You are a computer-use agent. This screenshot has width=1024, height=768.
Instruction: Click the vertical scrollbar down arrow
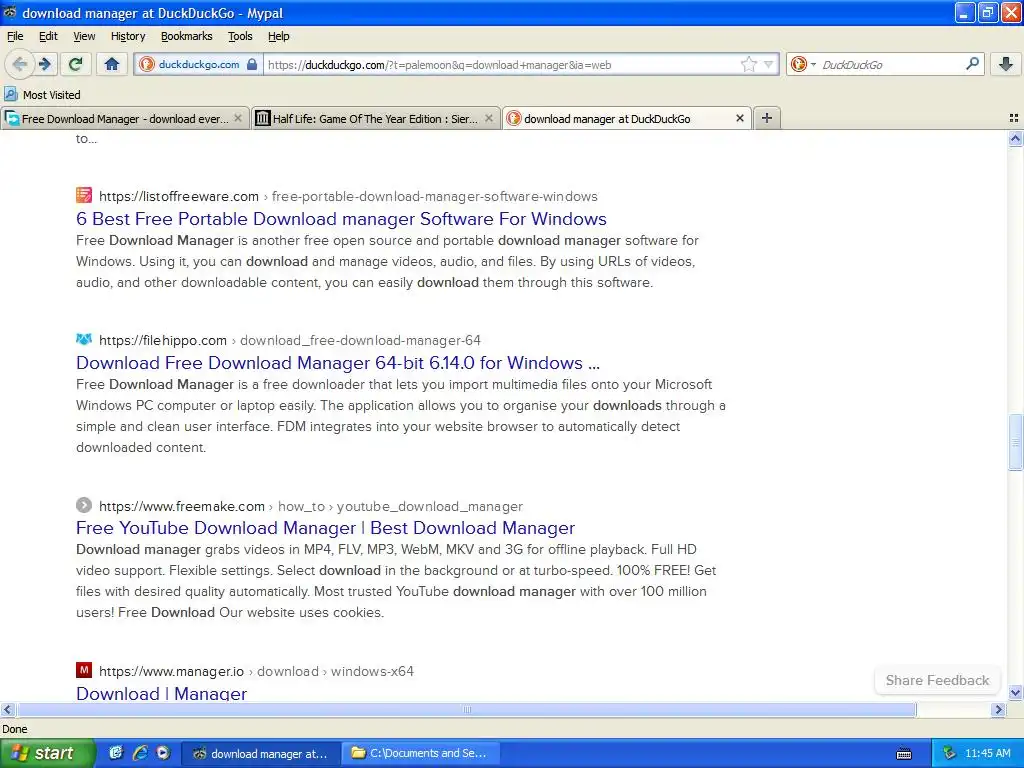click(x=1015, y=693)
